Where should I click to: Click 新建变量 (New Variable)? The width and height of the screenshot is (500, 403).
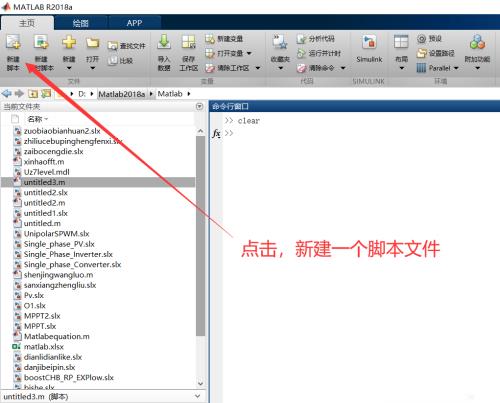click(x=224, y=39)
